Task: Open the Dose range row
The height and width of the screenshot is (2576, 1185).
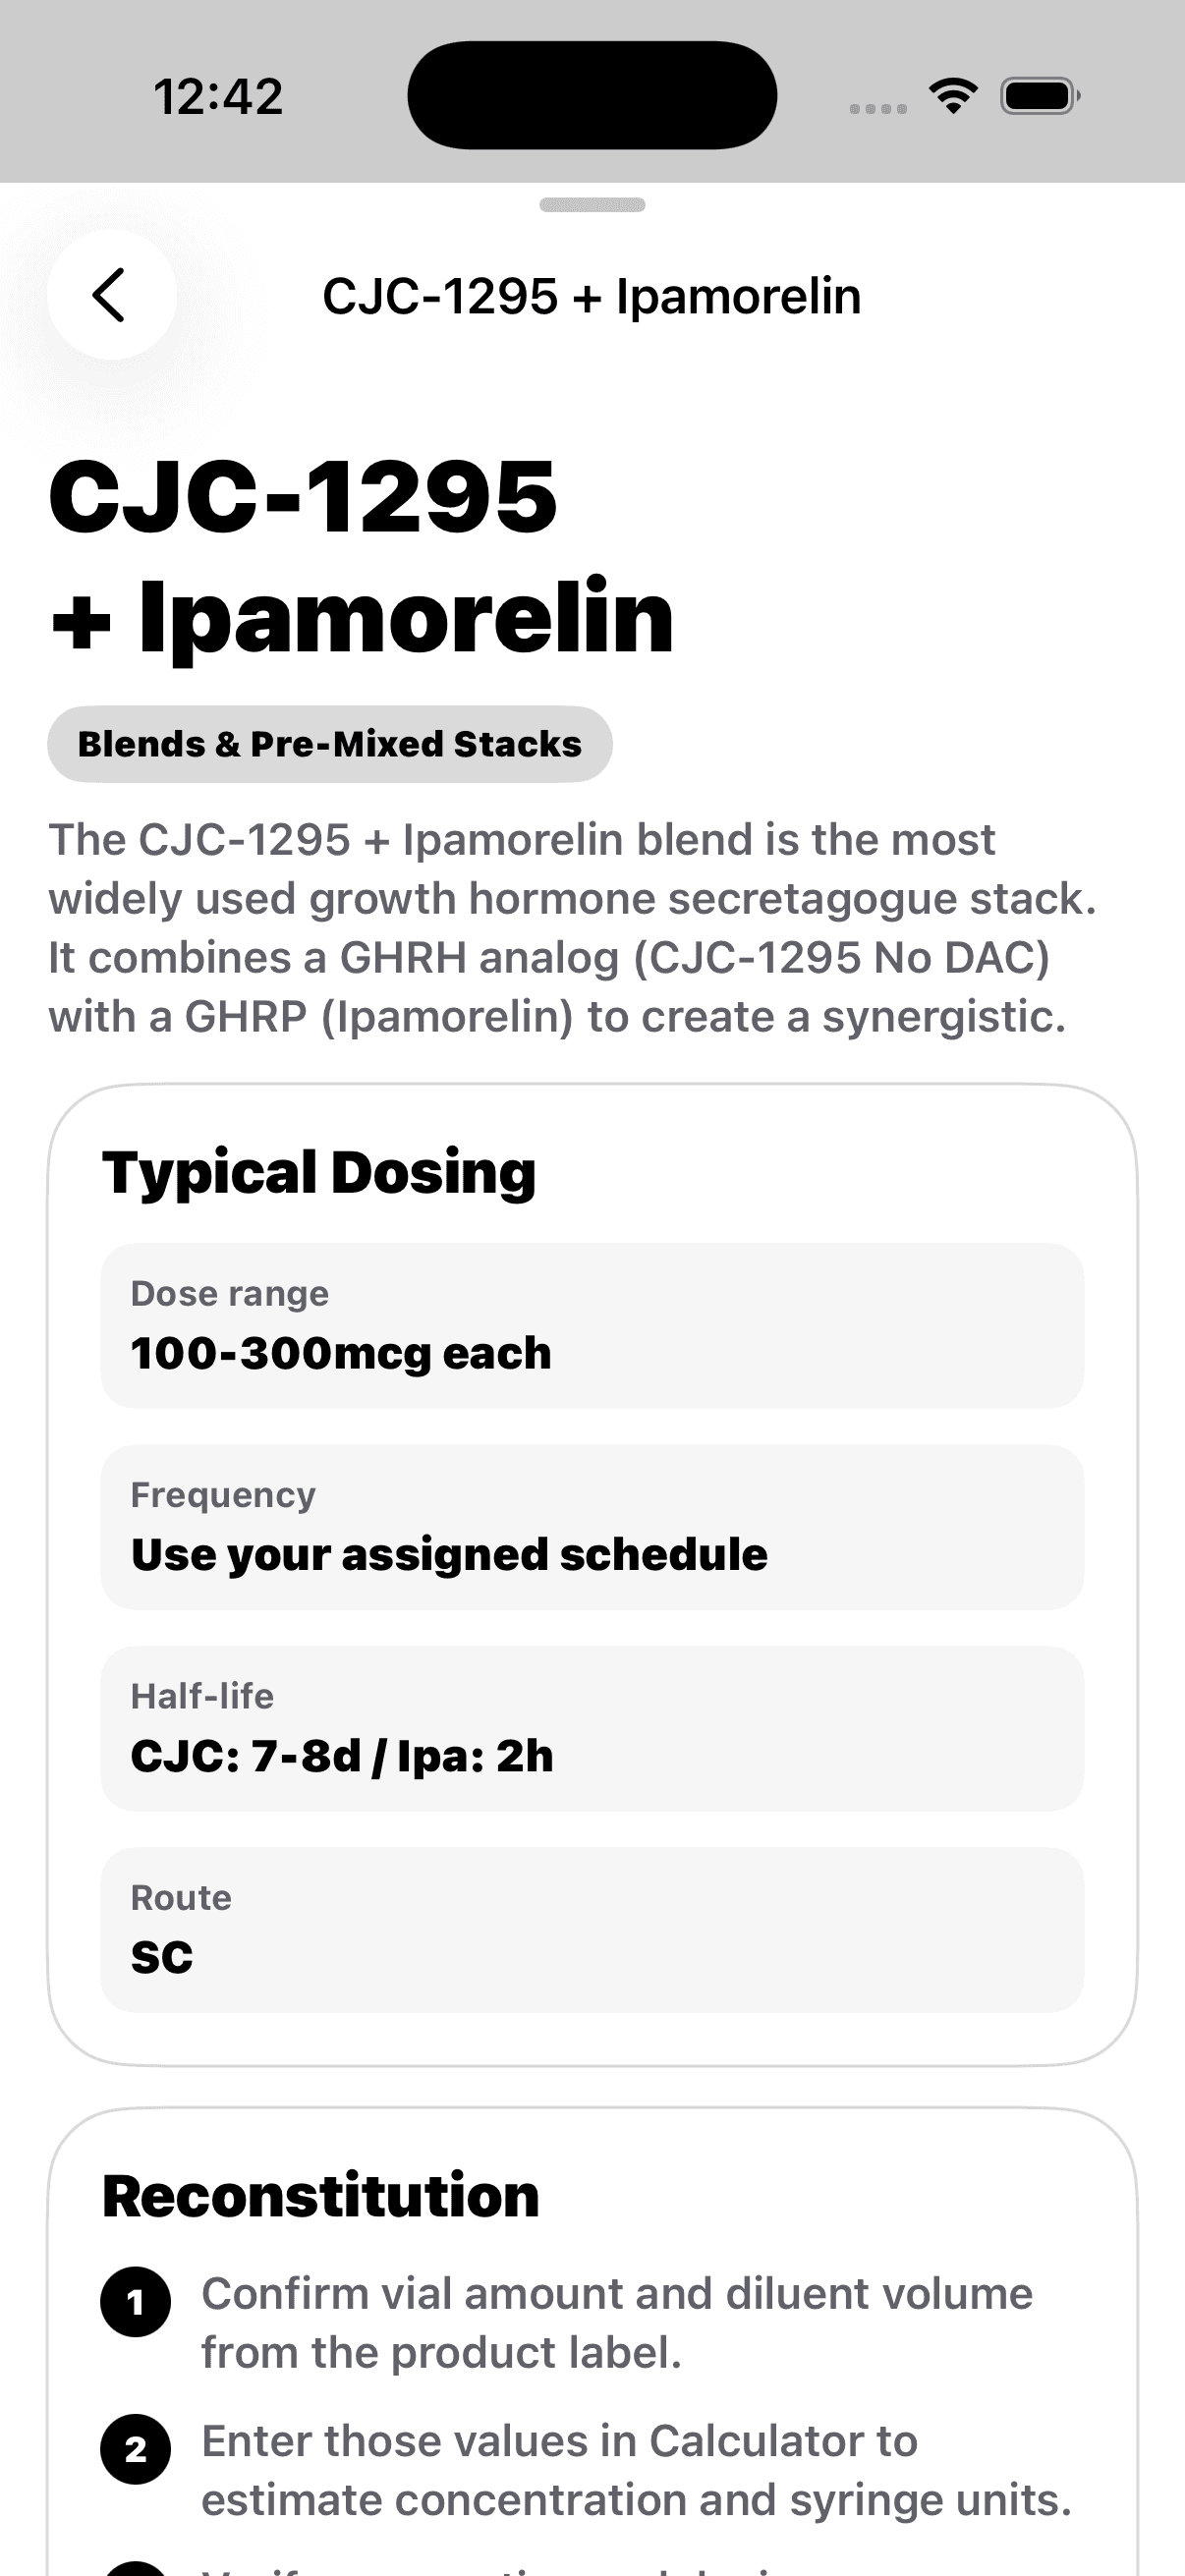Action: 592,1326
